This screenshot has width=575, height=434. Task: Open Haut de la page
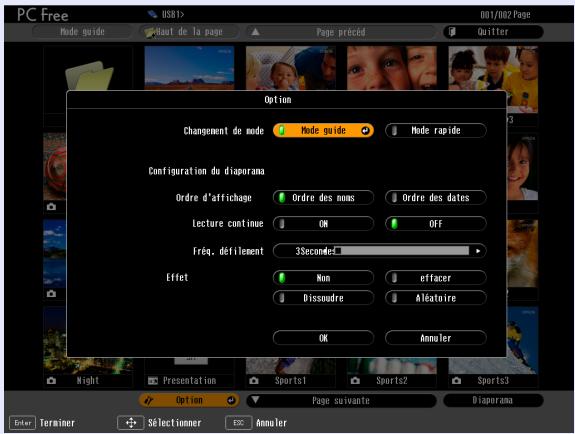(x=189, y=32)
